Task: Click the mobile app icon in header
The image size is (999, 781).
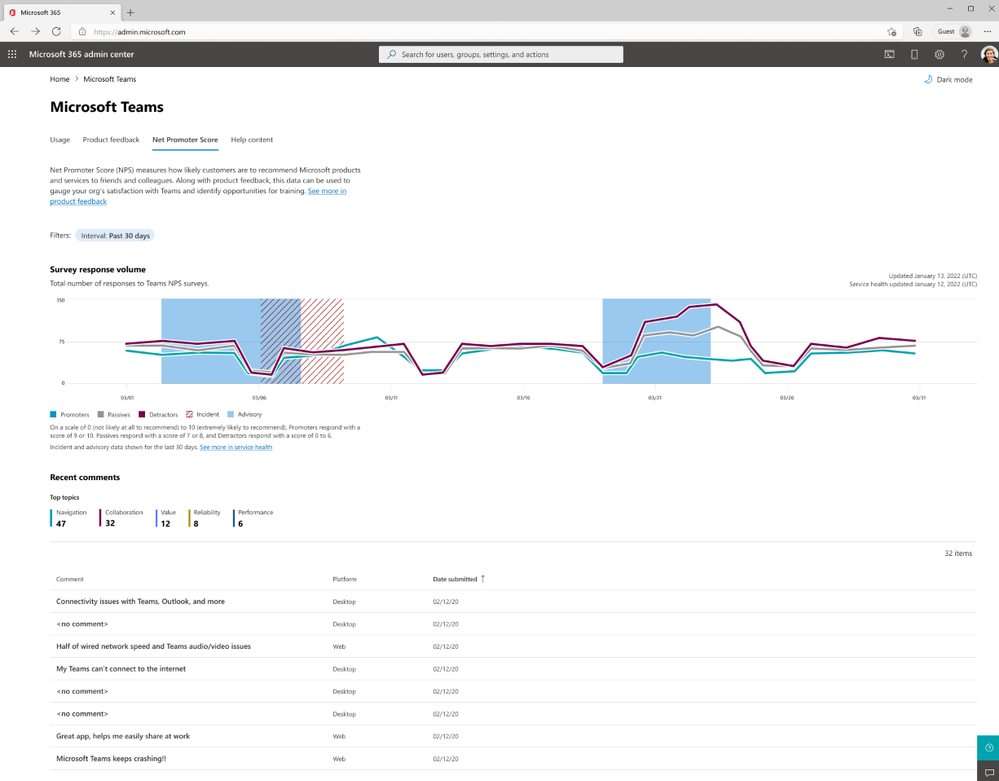Action: click(914, 54)
